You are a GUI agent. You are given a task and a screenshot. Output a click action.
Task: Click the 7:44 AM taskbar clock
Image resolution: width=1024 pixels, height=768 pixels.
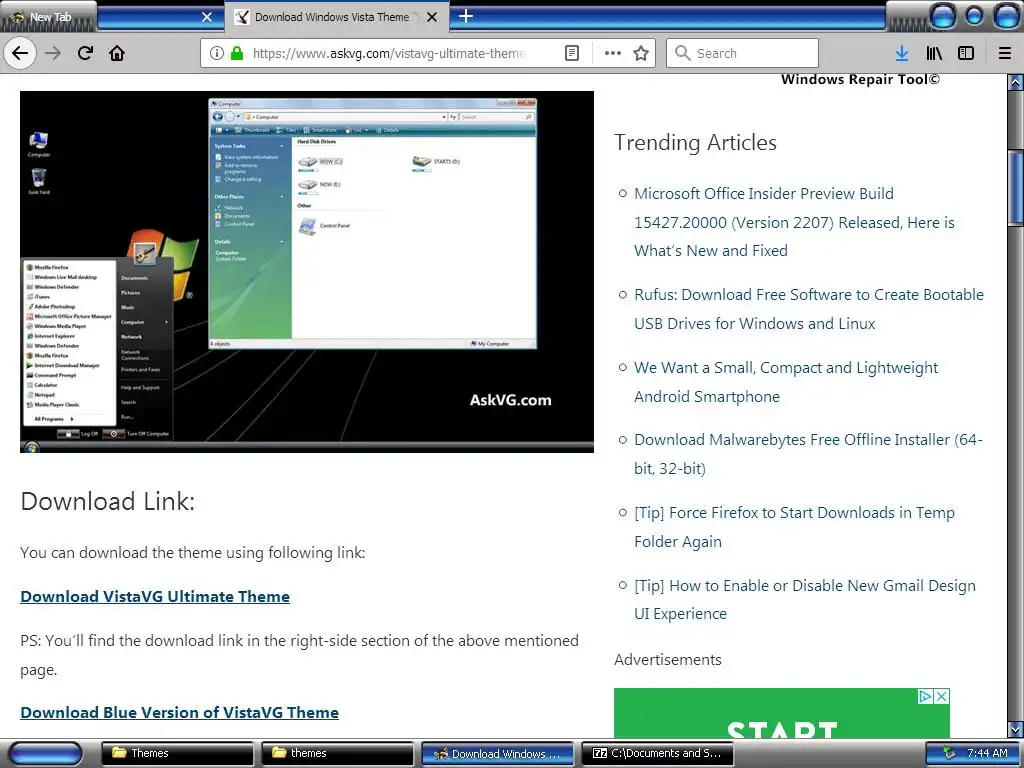coord(987,754)
